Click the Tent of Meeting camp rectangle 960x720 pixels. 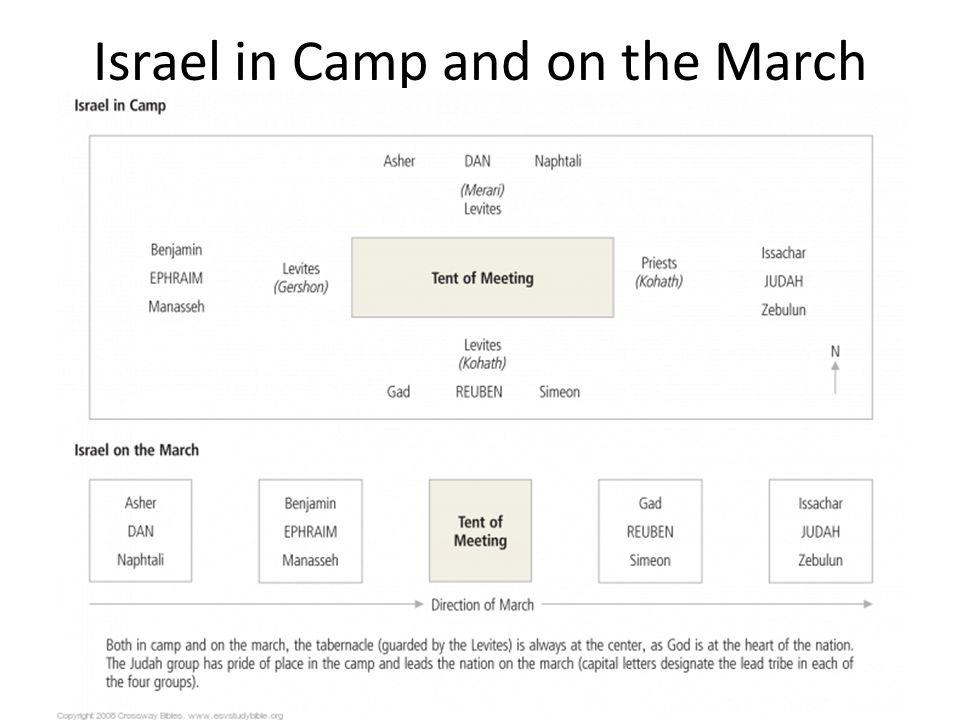click(482, 277)
